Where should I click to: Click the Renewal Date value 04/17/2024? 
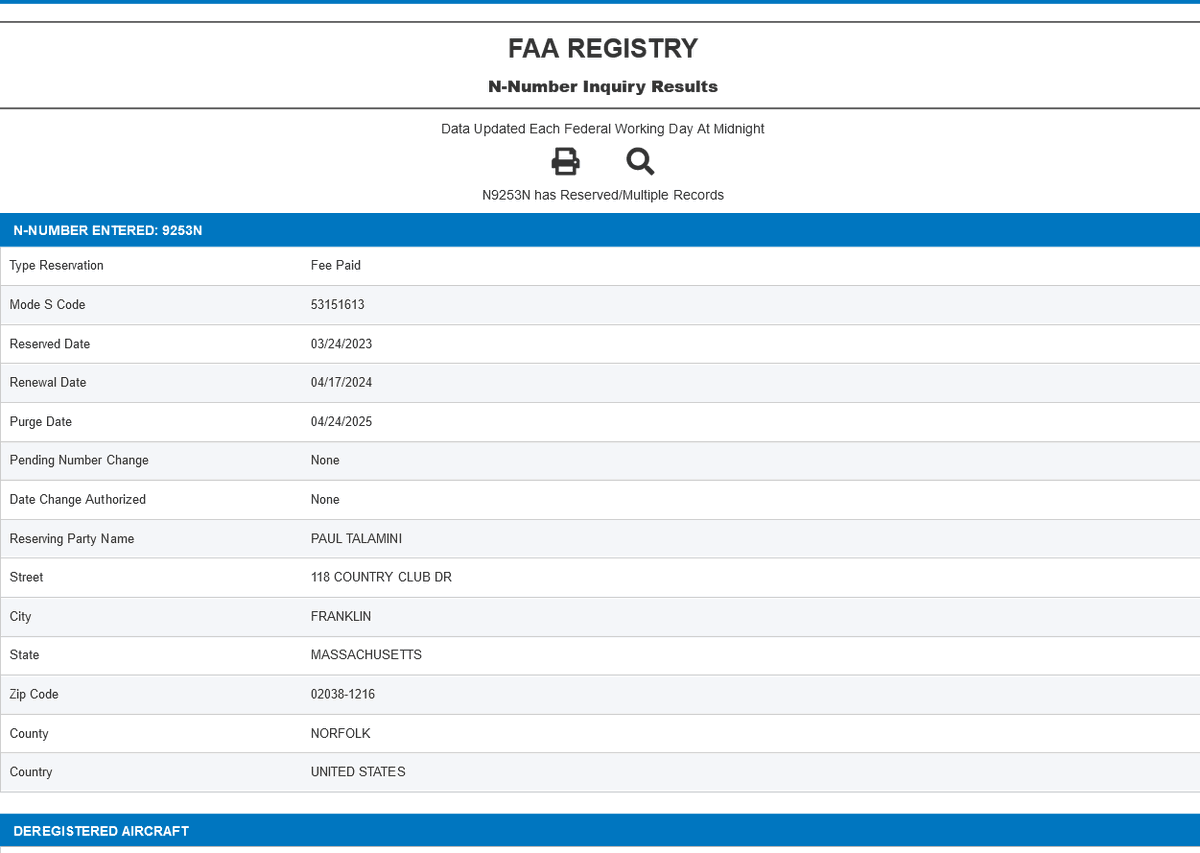[x=342, y=383]
